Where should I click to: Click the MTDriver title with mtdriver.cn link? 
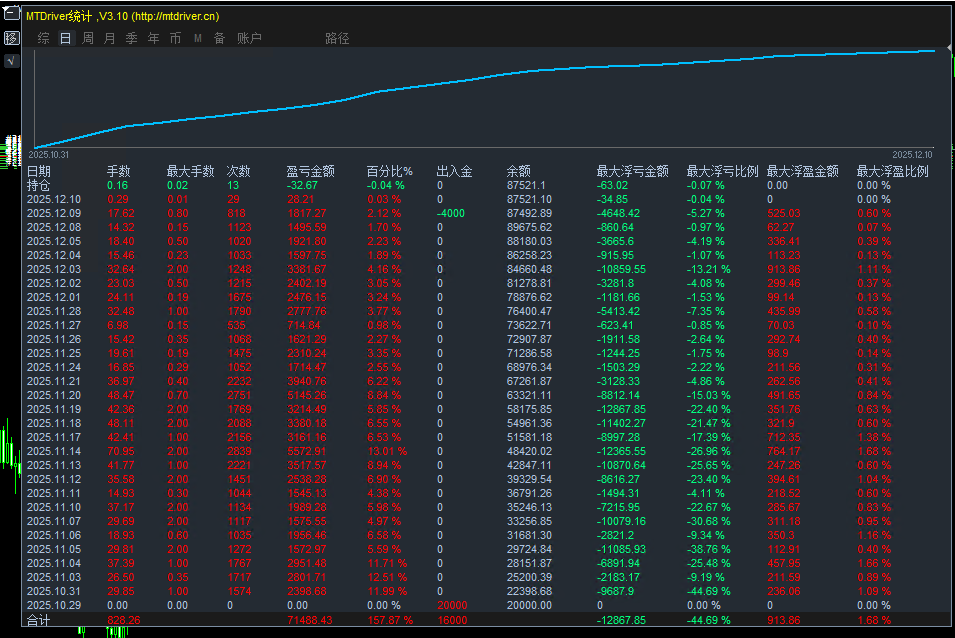click(x=123, y=16)
